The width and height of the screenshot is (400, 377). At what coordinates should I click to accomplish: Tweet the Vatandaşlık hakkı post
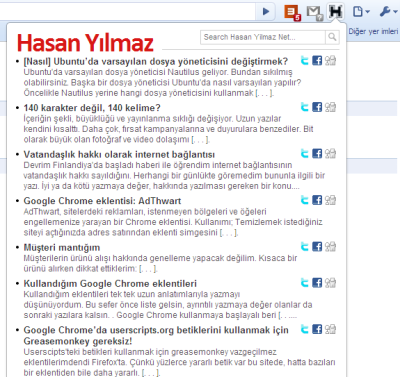[x=305, y=154]
